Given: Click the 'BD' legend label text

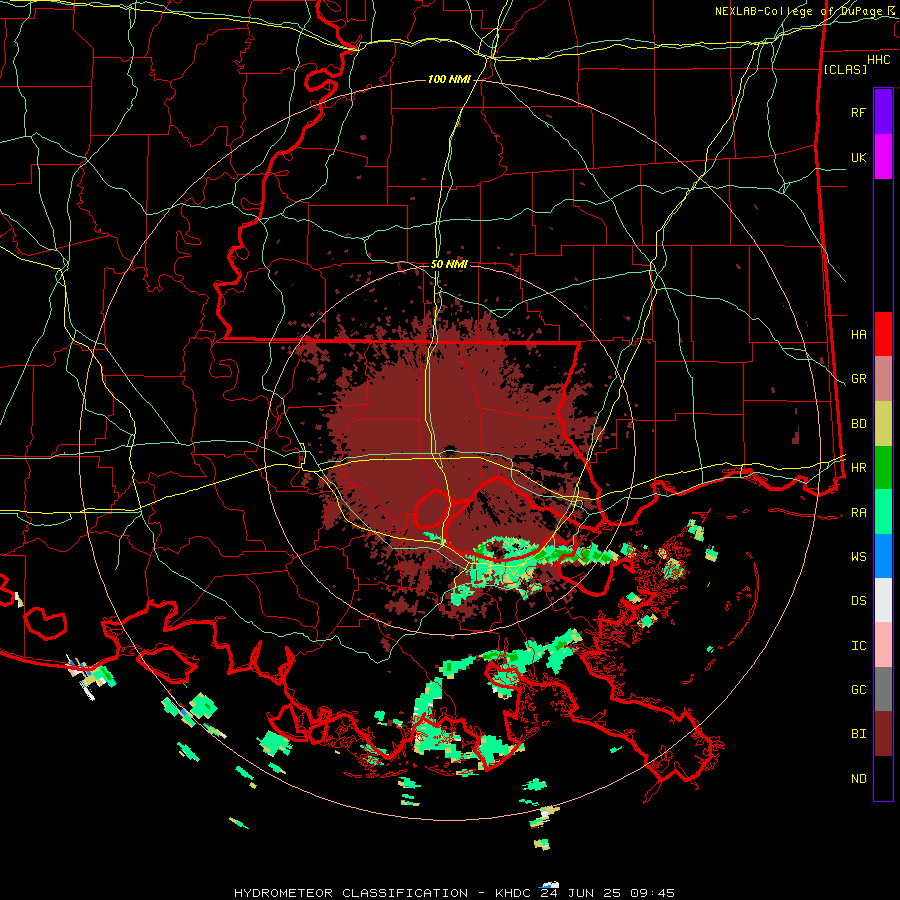Looking at the screenshot, I should (x=859, y=424).
